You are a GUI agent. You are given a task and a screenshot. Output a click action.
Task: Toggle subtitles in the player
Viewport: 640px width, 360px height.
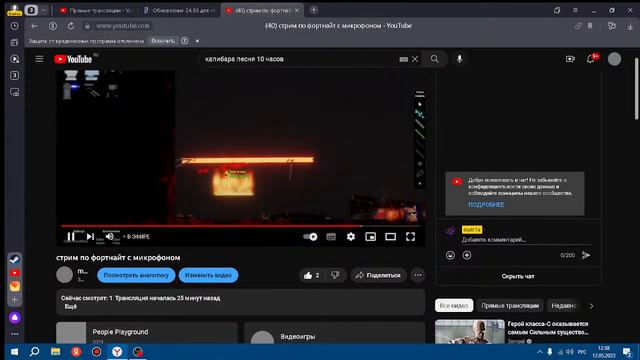point(331,236)
